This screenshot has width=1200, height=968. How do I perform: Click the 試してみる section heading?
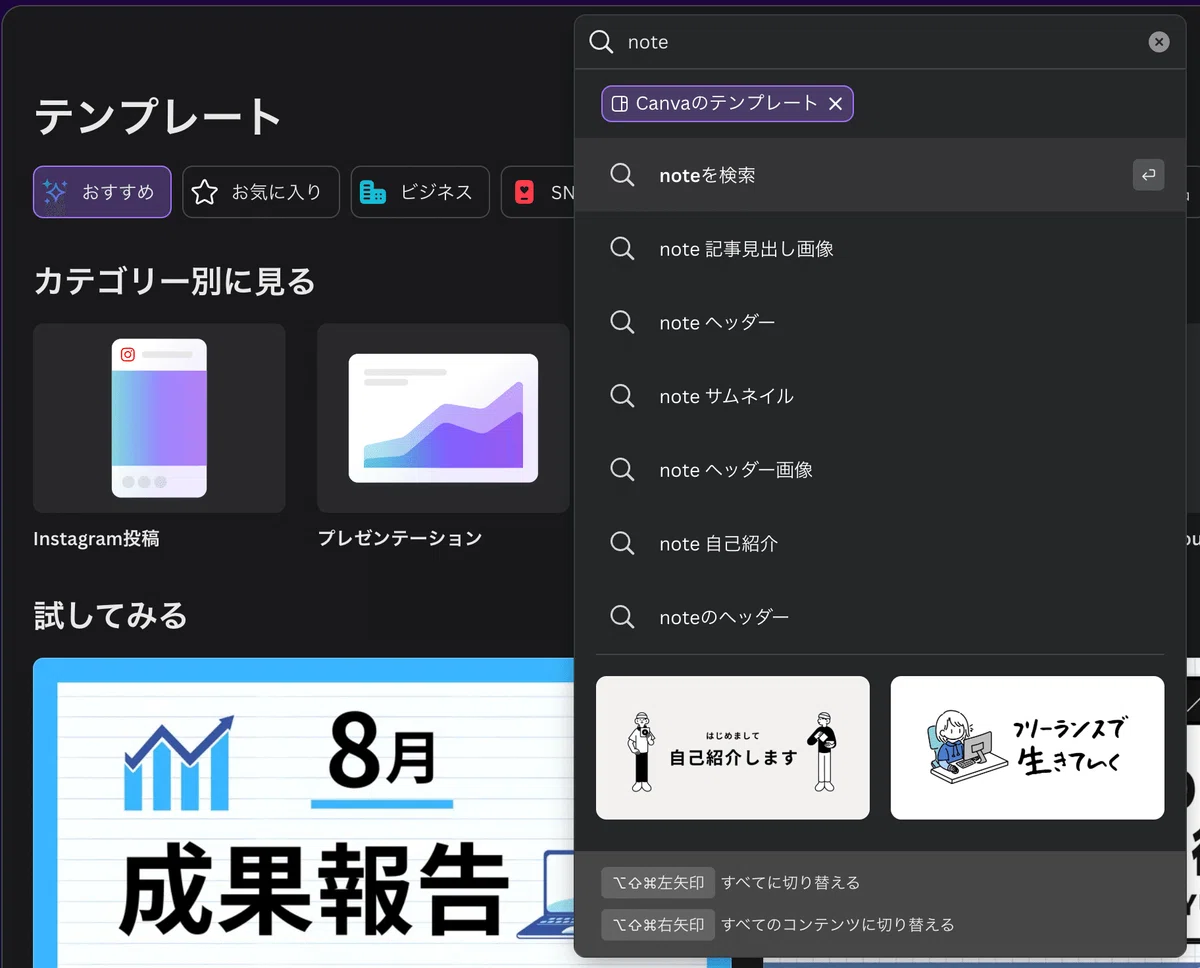pos(110,615)
